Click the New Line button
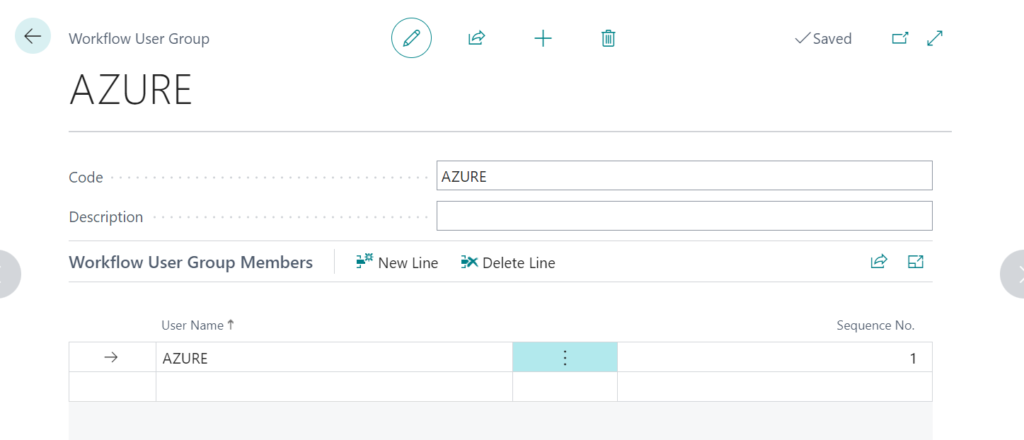This screenshot has width=1024, height=440. tap(397, 262)
